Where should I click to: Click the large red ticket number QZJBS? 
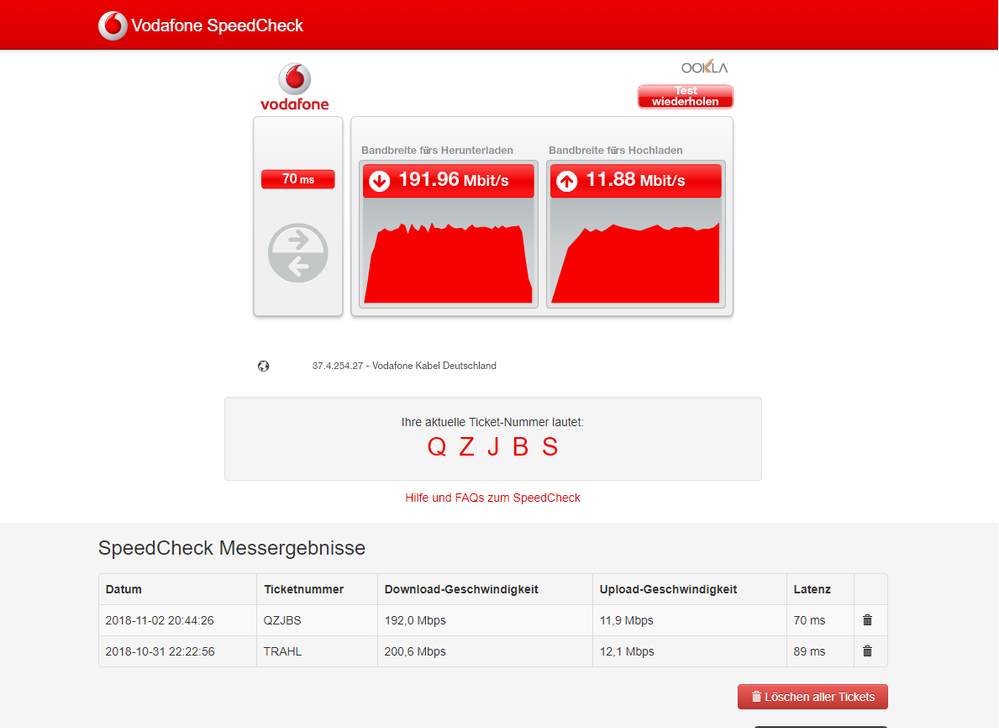click(492, 447)
